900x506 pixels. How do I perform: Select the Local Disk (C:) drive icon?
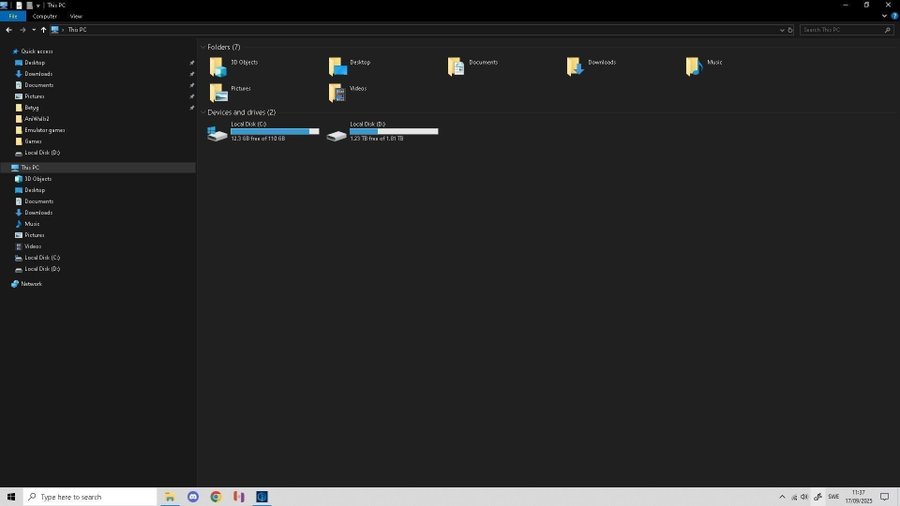[x=217, y=133]
